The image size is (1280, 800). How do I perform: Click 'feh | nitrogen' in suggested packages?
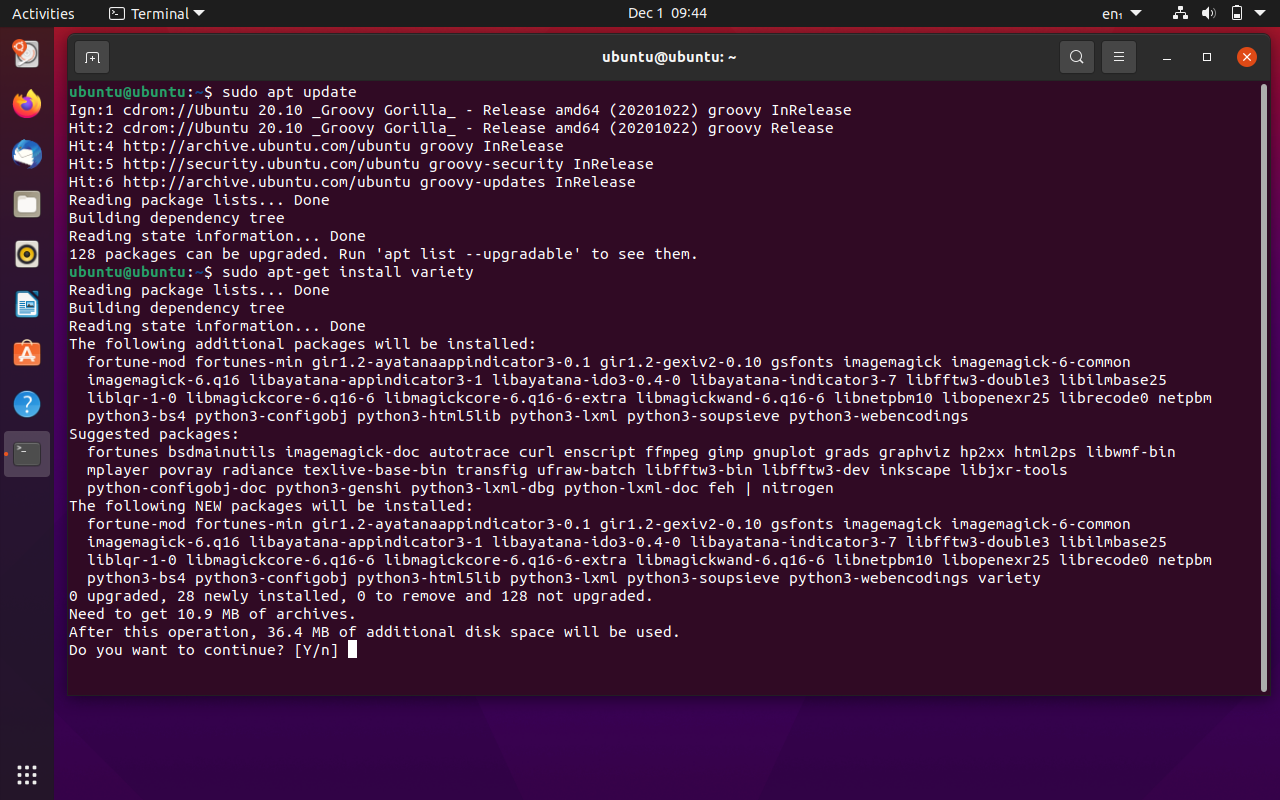pos(770,488)
